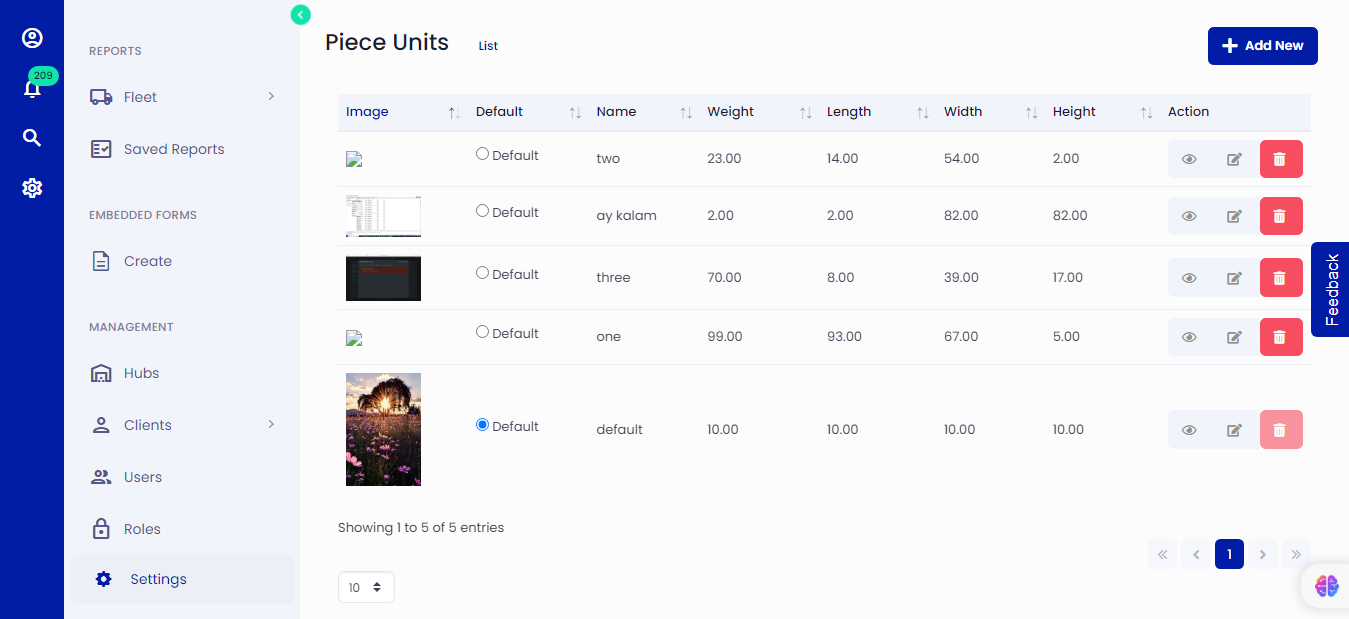This screenshot has width=1349, height=619.
Task: Go to Hubs in Management section
Action: click(141, 373)
